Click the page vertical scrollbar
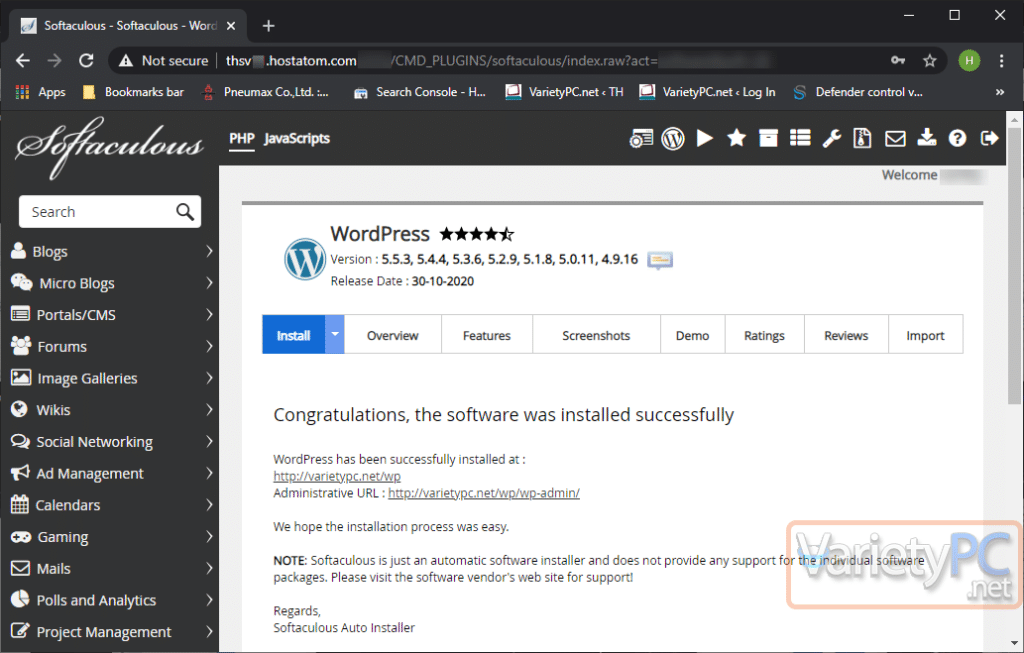Image resolution: width=1024 pixels, height=653 pixels. click(1014, 265)
